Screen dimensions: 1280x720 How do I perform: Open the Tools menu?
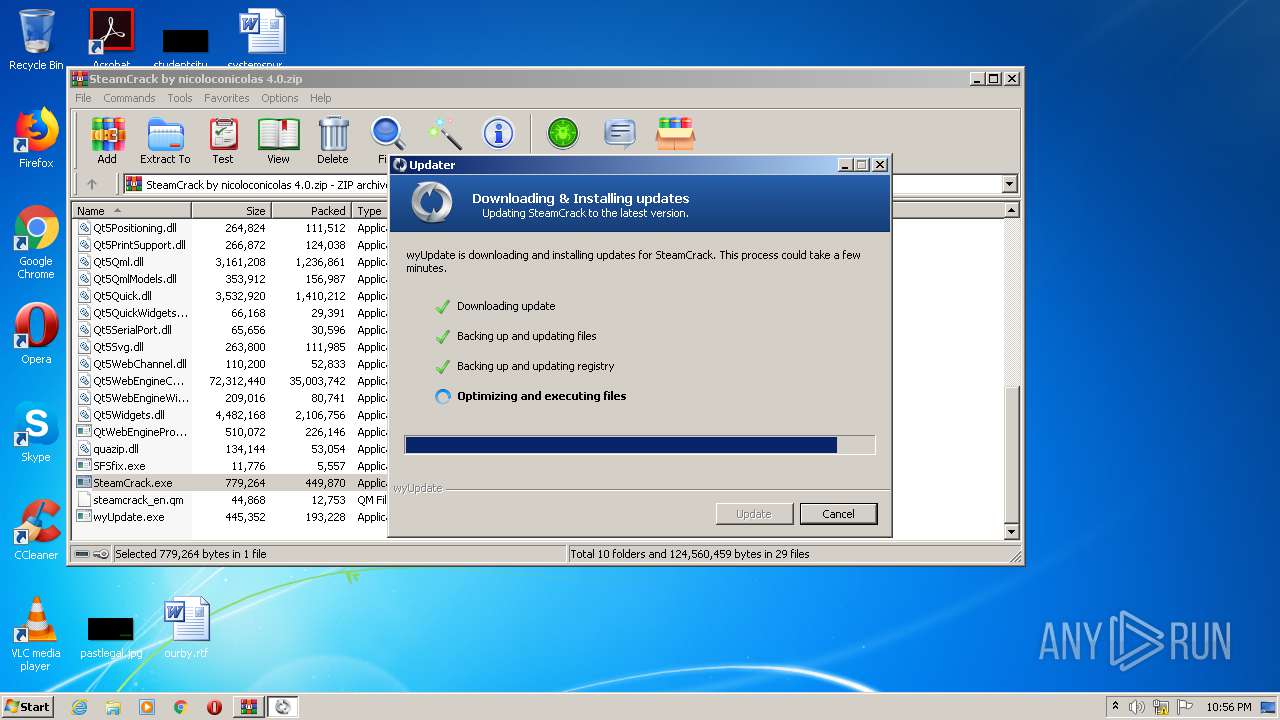[x=180, y=98]
